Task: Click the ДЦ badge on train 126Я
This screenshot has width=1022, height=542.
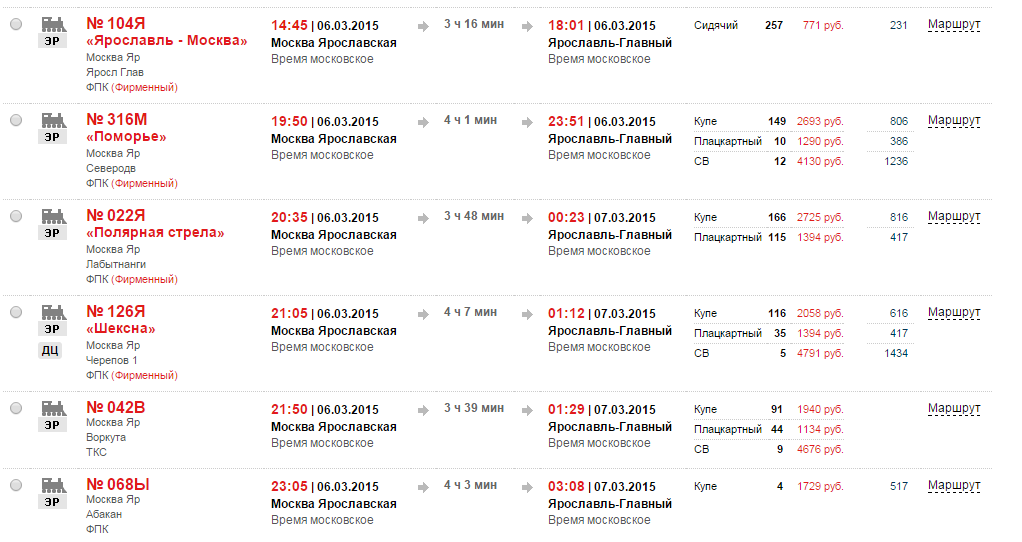Action: coord(51,350)
